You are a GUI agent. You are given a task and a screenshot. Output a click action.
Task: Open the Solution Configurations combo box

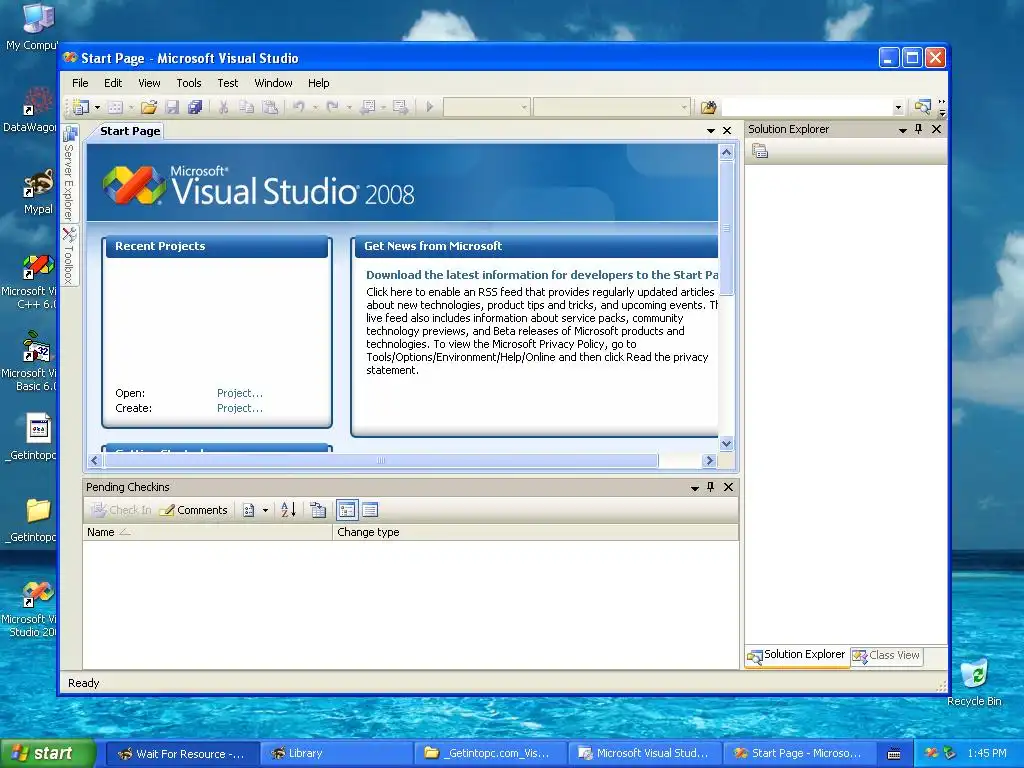click(x=487, y=107)
